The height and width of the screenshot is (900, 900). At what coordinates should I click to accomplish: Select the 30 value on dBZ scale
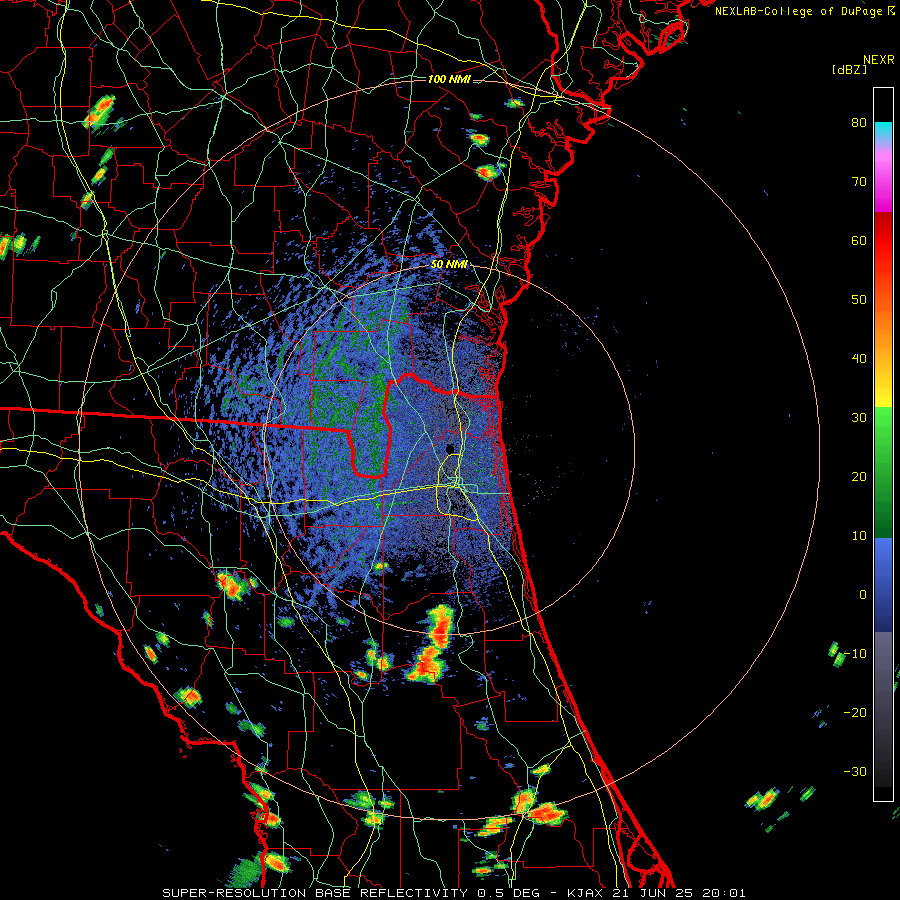click(859, 418)
